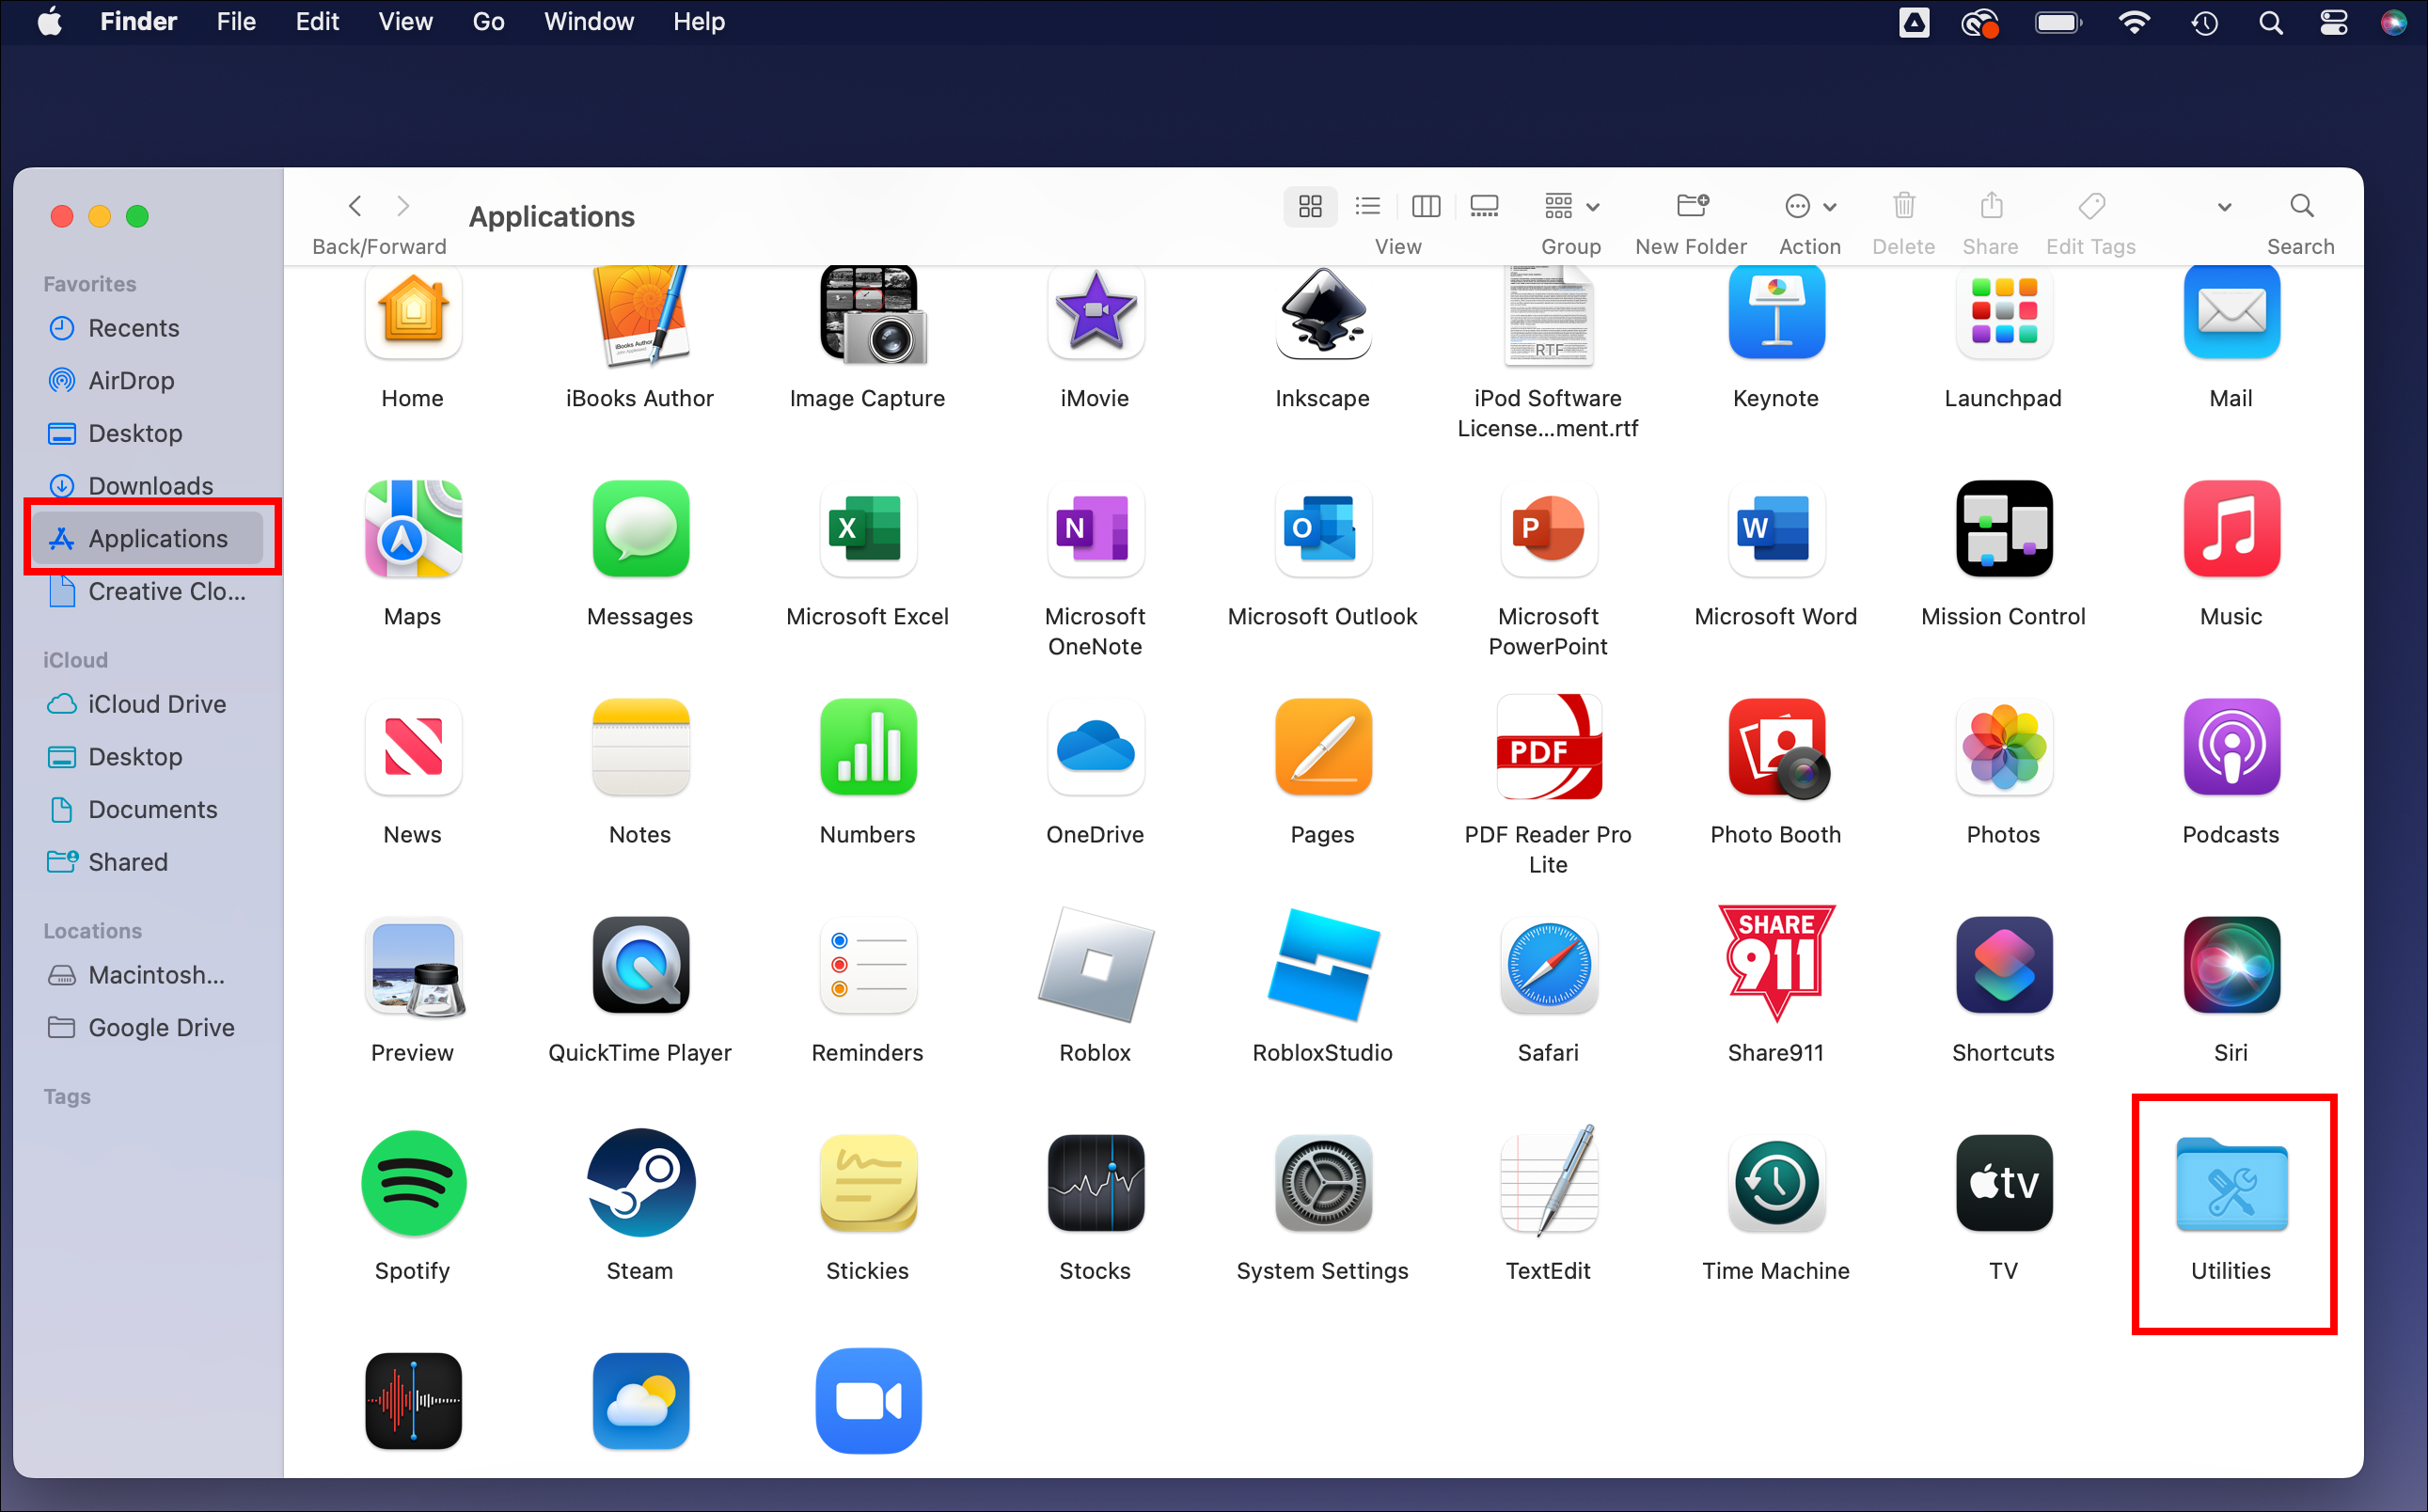
Task: Open the Go menu
Action: pos(488,21)
